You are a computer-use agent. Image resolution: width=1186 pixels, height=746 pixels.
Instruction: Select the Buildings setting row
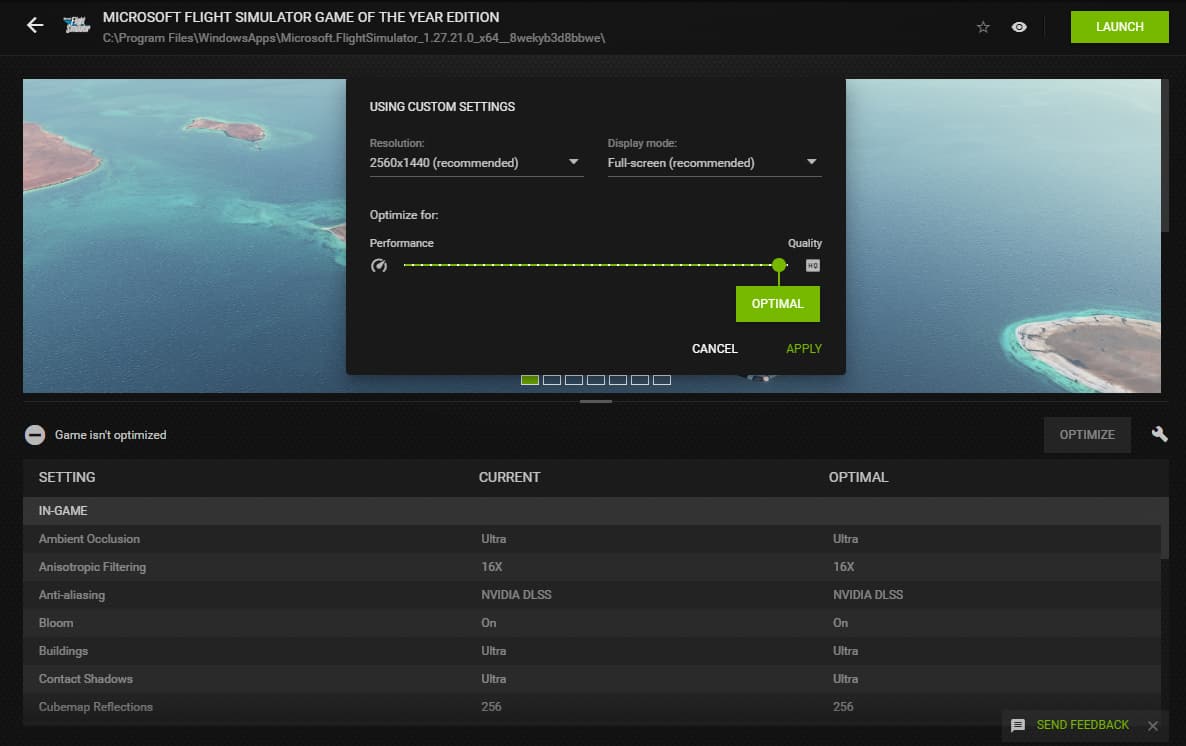[x=591, y=651]
